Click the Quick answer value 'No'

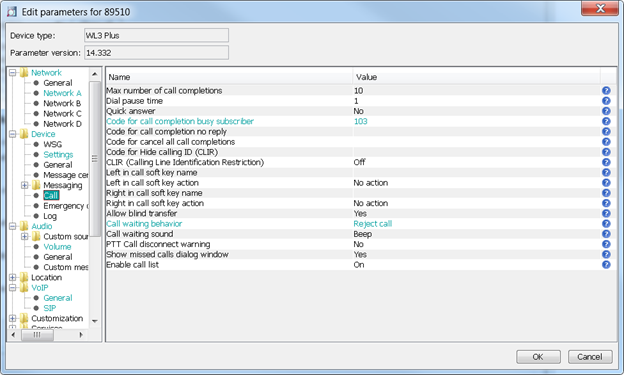click(x=359, y=111)
